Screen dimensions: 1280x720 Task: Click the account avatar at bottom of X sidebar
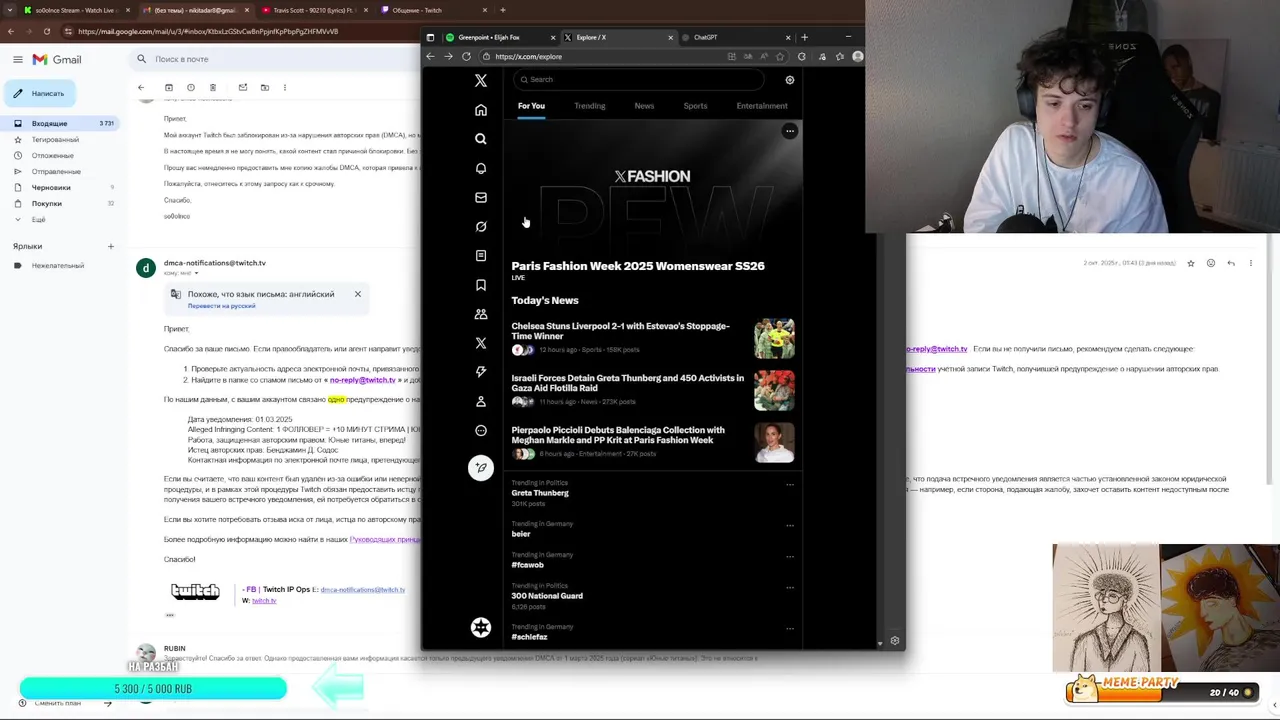(x=481, y=627)
